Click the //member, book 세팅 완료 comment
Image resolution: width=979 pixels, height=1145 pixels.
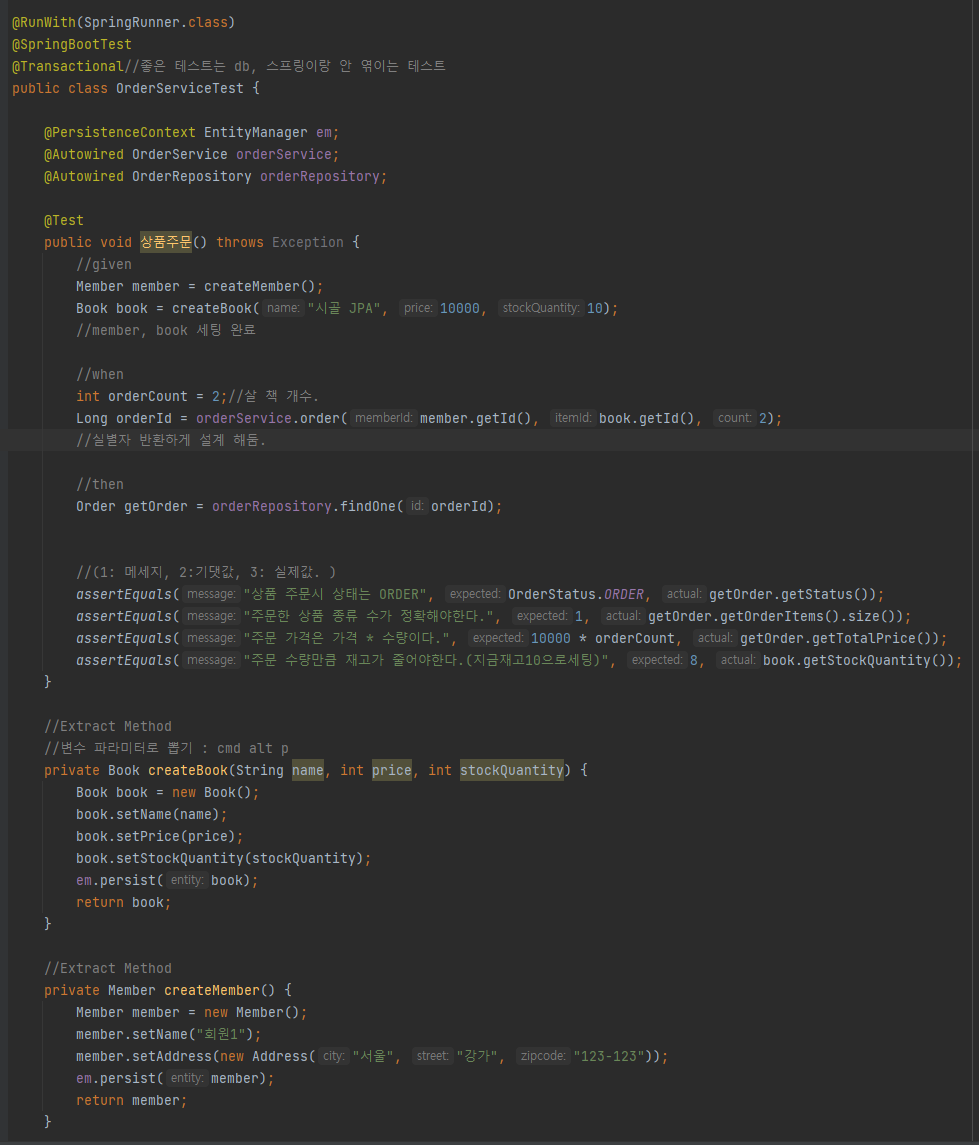pos(166,330)
